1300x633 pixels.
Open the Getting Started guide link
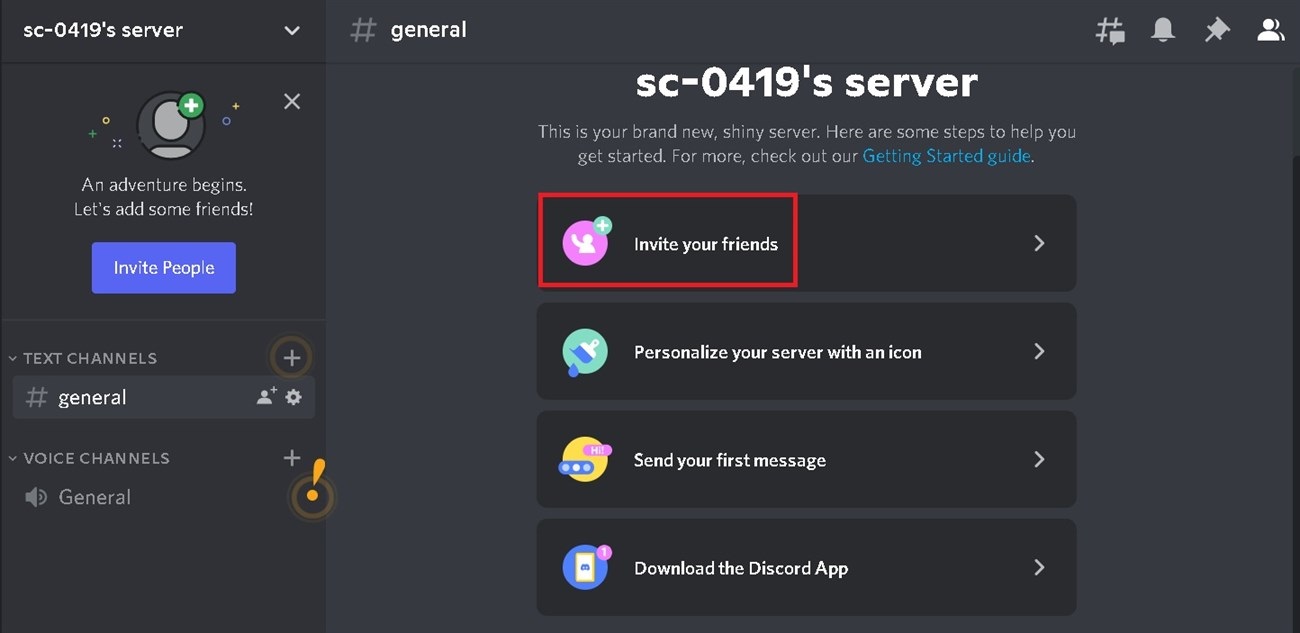tap(944, 156)
